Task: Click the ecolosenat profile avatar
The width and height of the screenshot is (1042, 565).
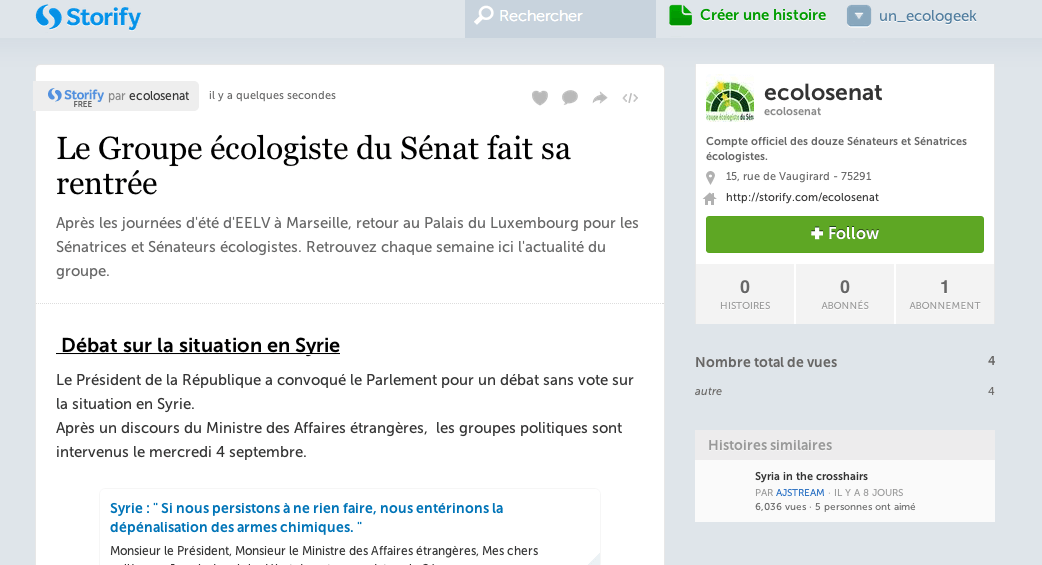Action: click(730, 101)
